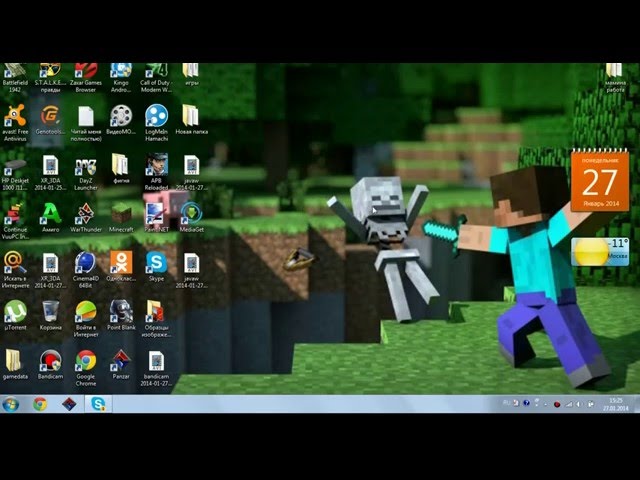Open the DayZ Launcher shortcut
Screen dimensions: 640x480
[x=86, y=173]
